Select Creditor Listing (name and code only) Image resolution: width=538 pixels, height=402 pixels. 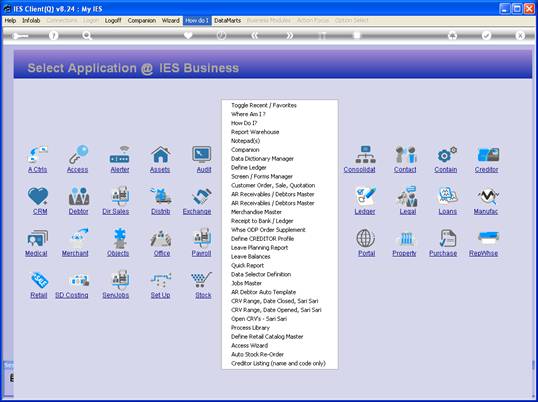[278, 363]
